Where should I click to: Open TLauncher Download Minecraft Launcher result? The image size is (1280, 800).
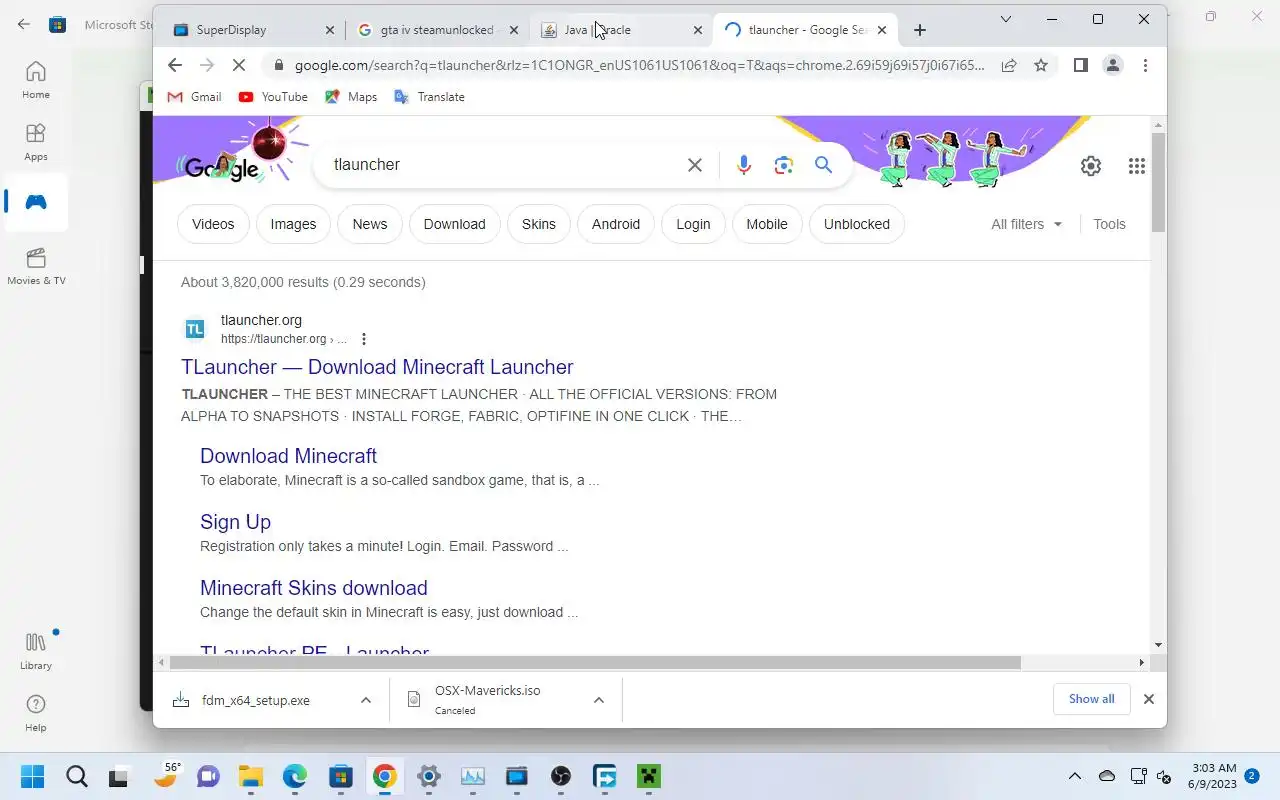(377, 367)
